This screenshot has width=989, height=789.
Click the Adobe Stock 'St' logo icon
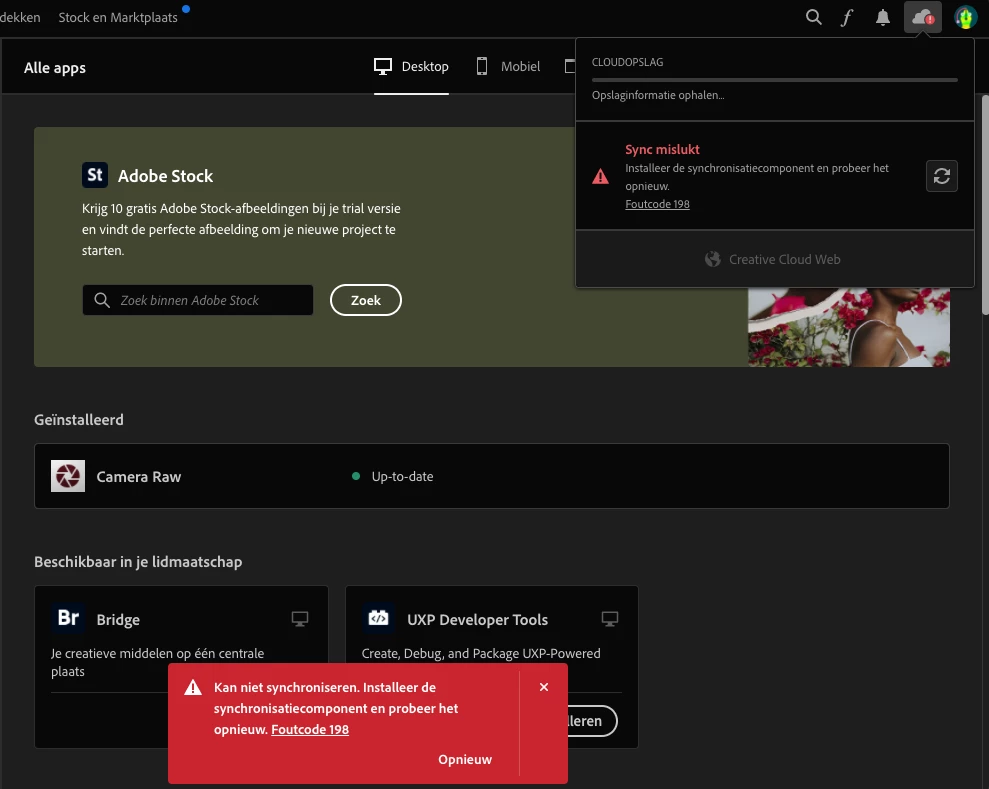point(95,175)
